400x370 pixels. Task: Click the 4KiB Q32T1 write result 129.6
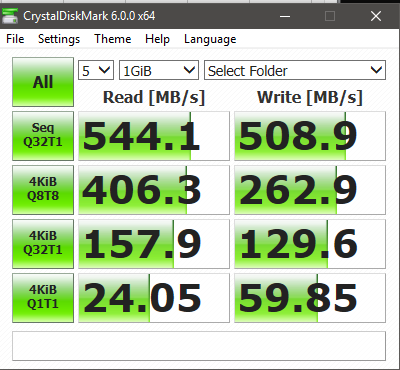pyautogui.click(x=310, y=244)
